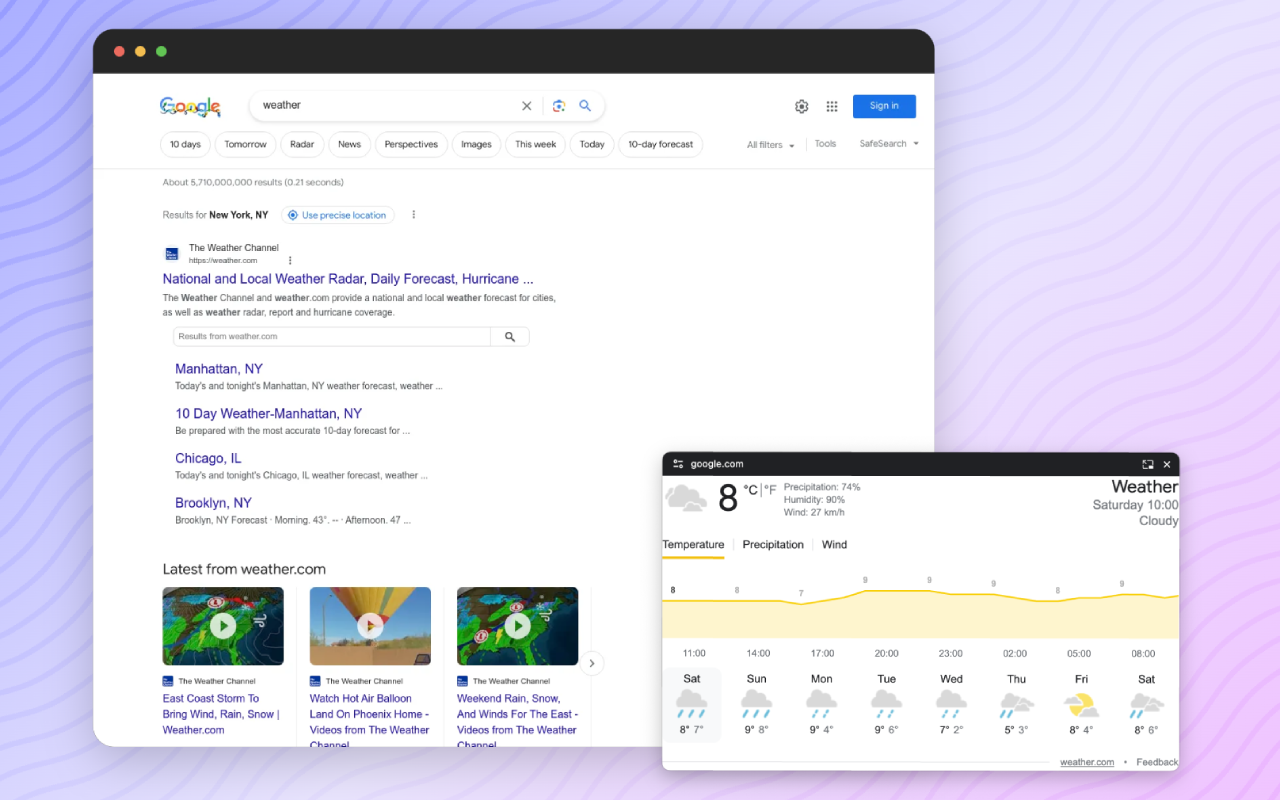Click the green maximize dot of the browser window

[161, 51]
